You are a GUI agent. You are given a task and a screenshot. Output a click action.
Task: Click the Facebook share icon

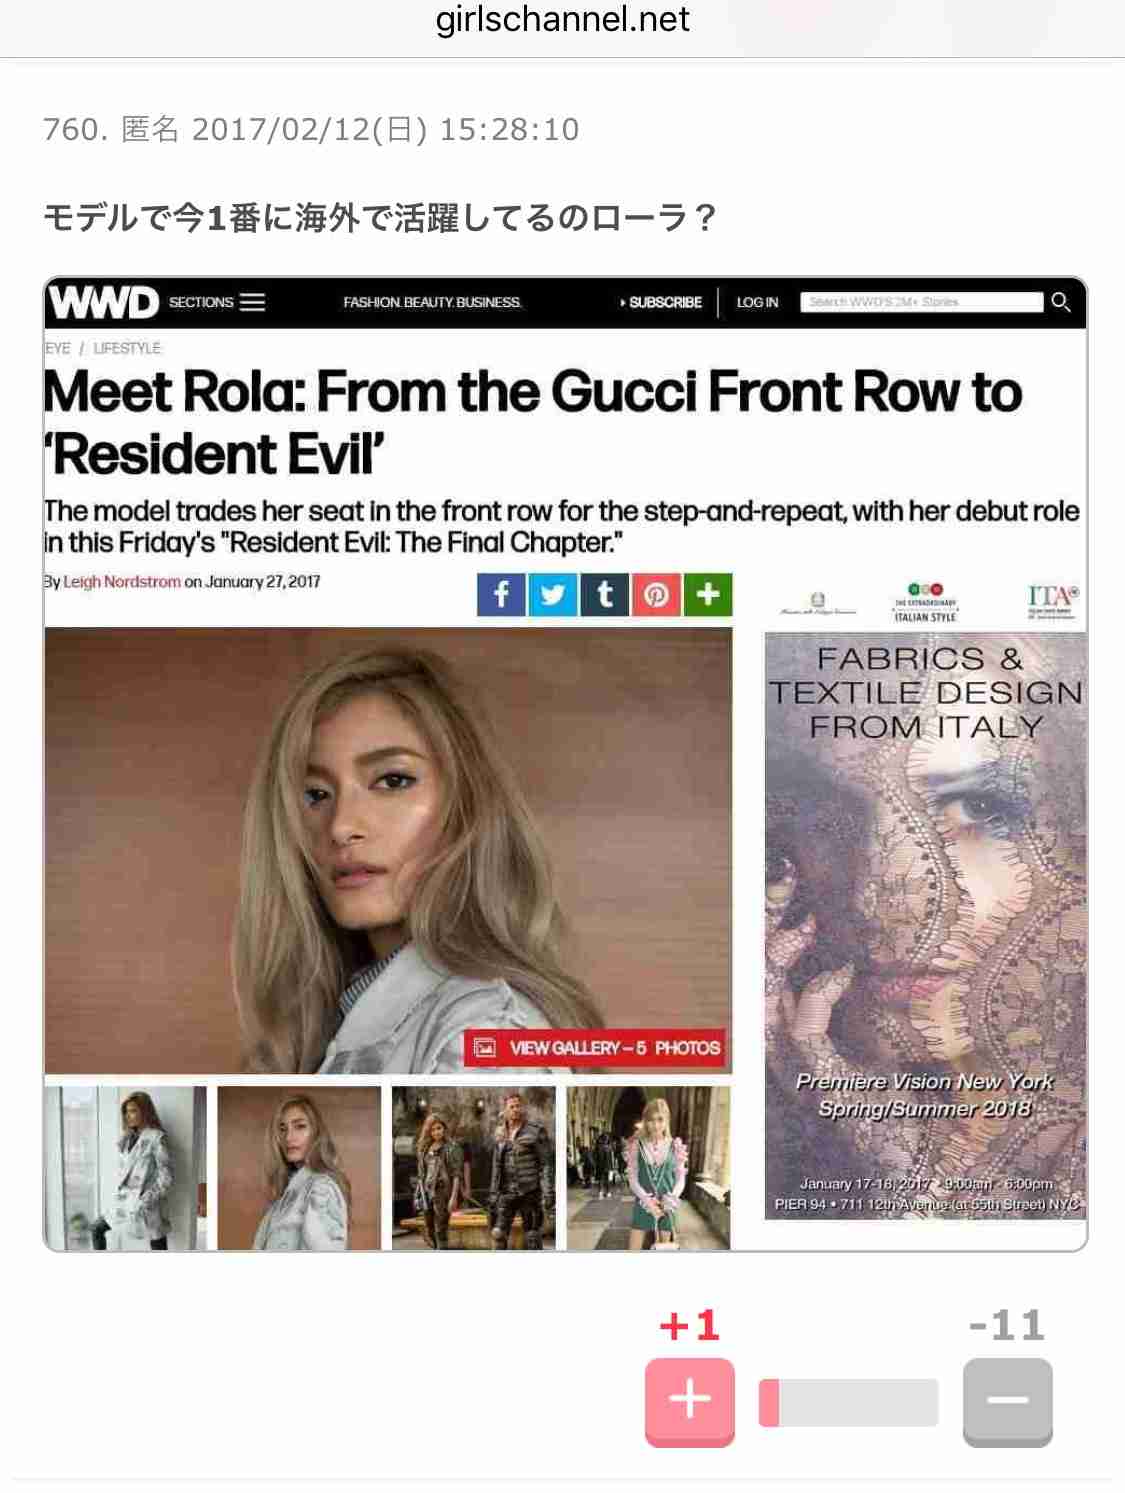501,594
